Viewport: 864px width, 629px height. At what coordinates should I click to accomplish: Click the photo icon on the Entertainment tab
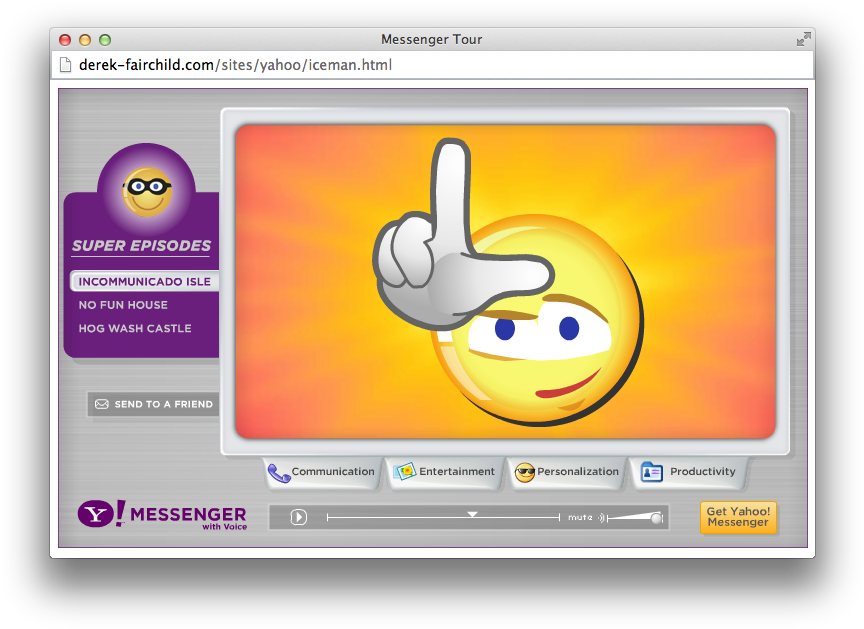405,471
